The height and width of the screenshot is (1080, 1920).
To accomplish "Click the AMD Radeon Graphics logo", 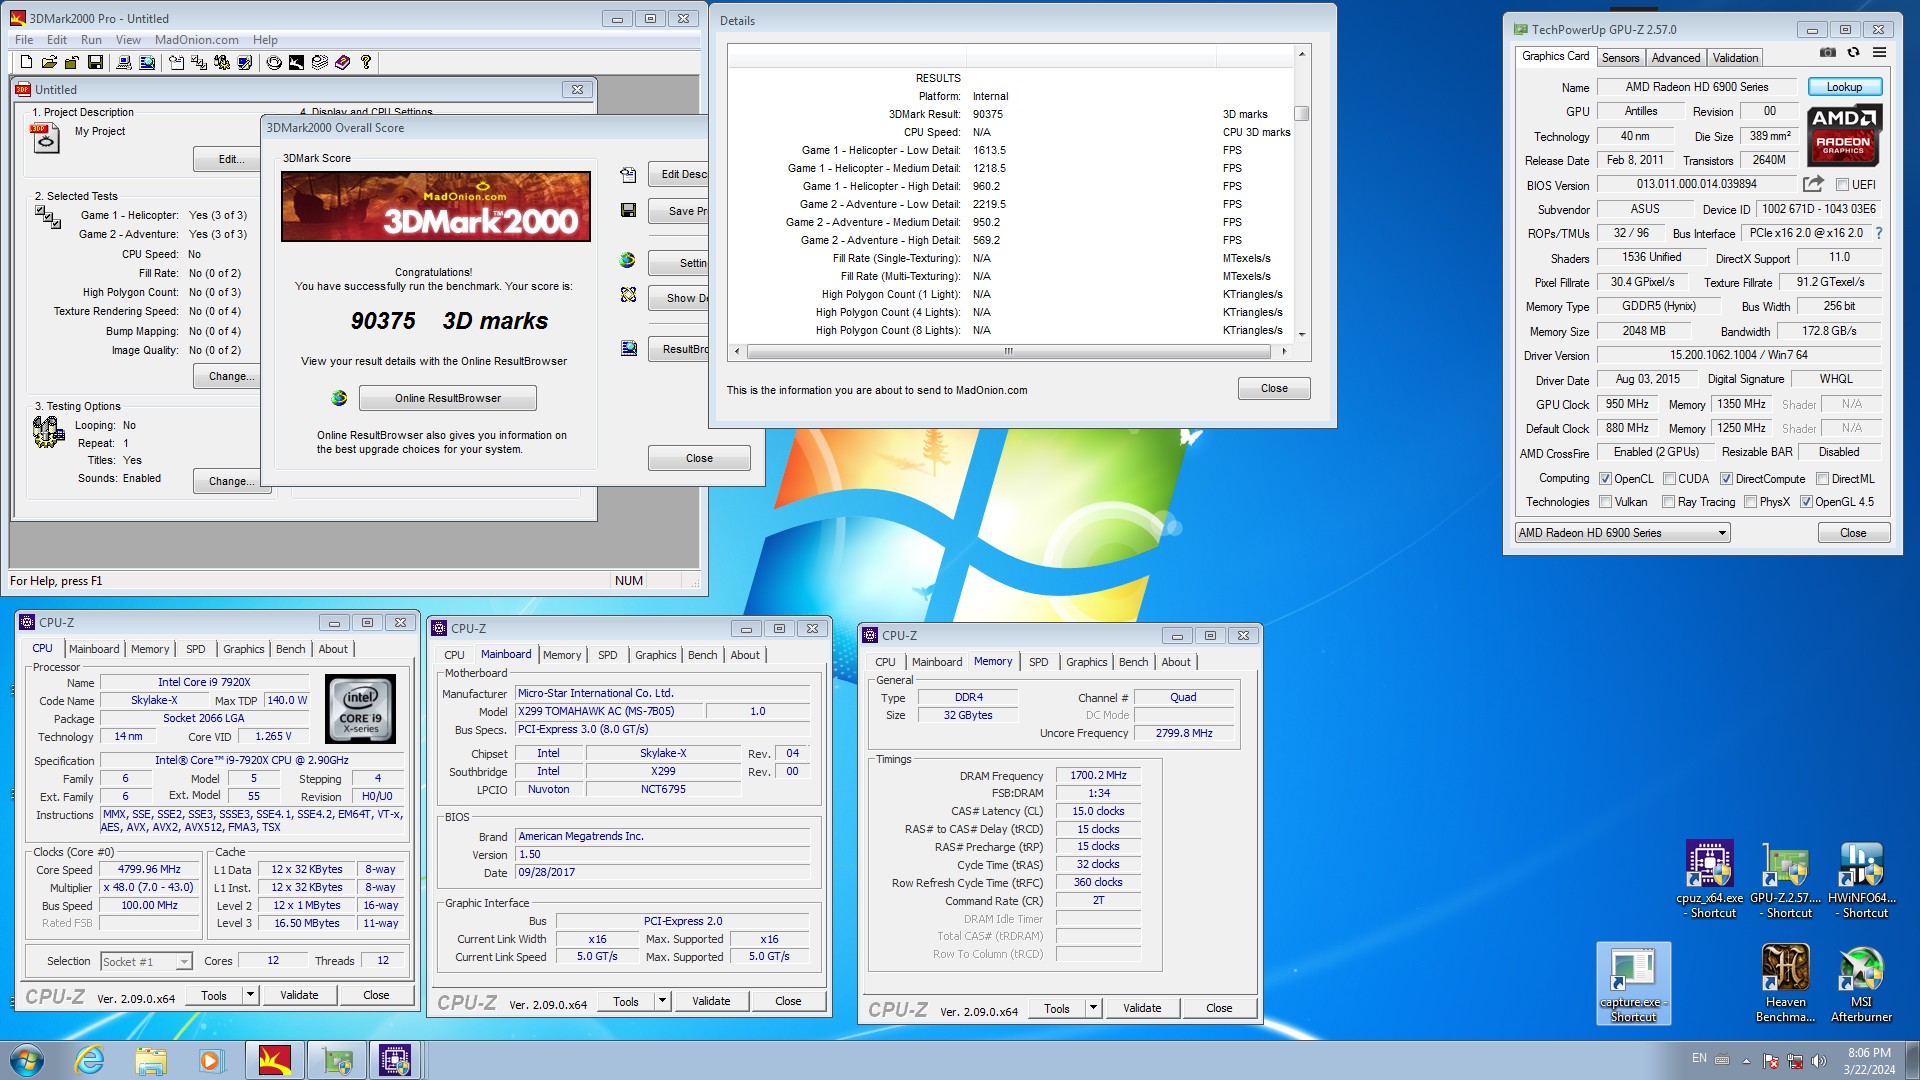I will point(1844,135).
